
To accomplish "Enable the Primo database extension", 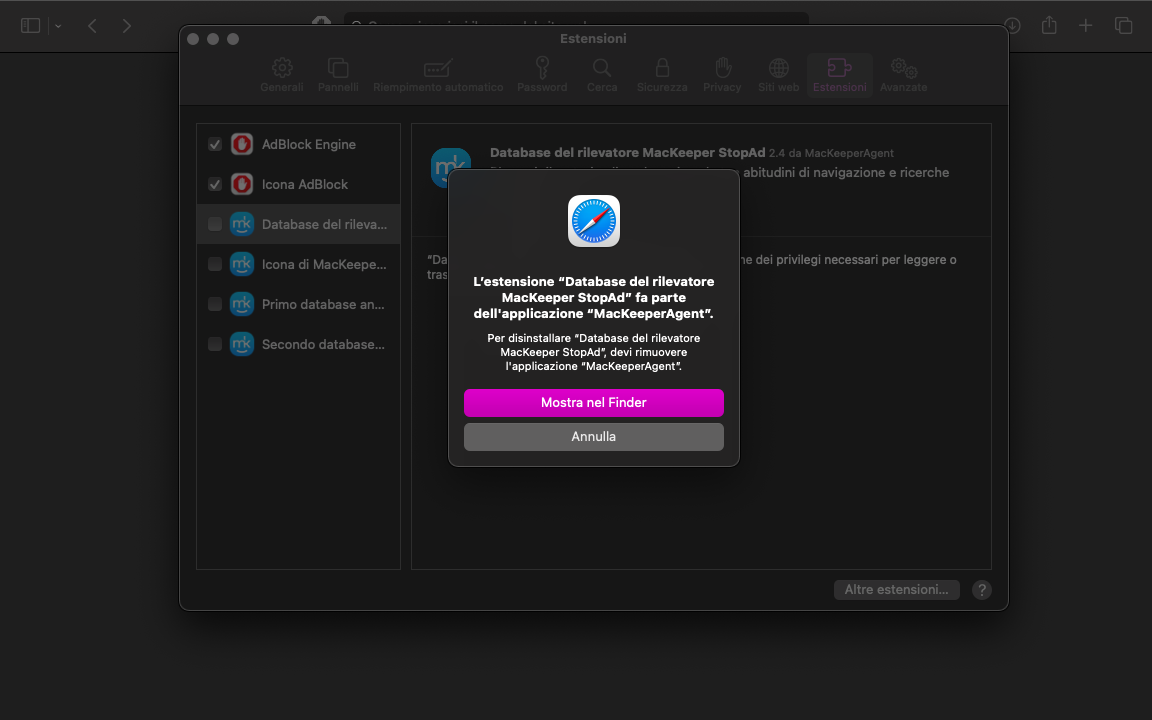I will click(x=214, y=304).
